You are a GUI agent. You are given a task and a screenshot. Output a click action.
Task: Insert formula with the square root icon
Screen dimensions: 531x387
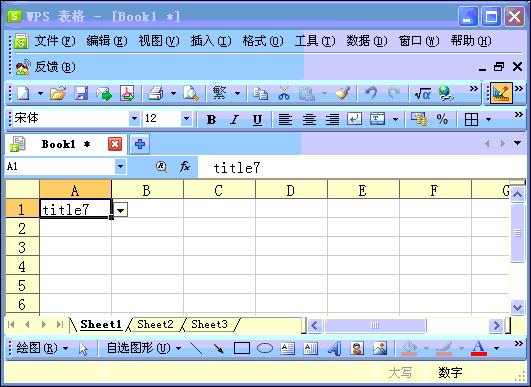423,93
